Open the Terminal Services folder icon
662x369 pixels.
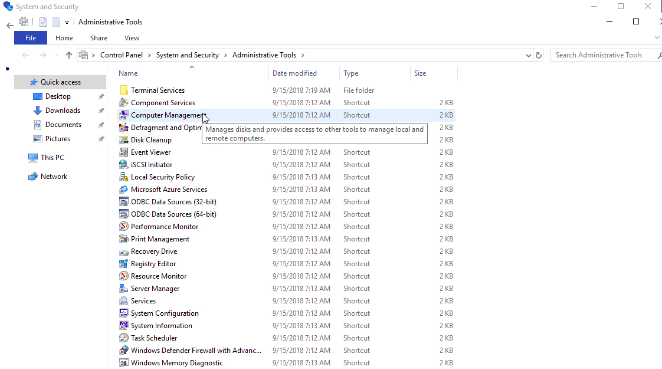coord(123,90)
